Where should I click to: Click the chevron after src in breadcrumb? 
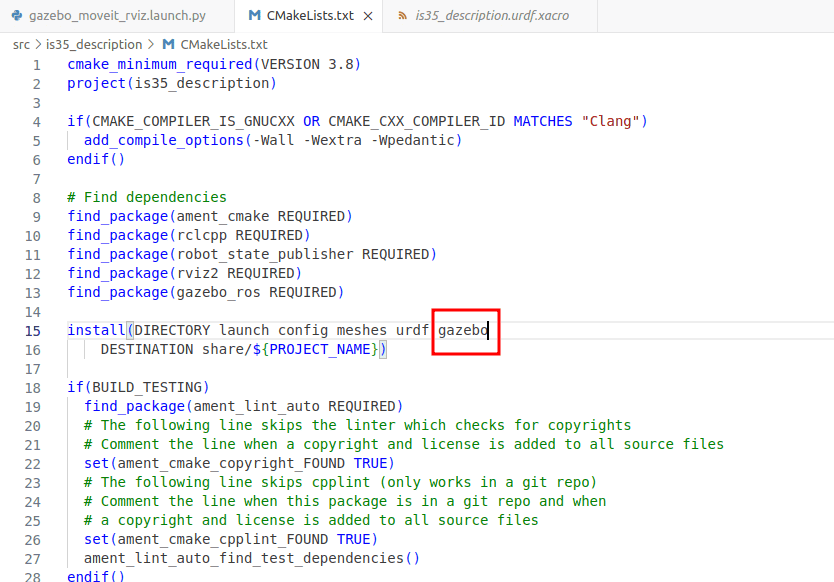[38, 45]
